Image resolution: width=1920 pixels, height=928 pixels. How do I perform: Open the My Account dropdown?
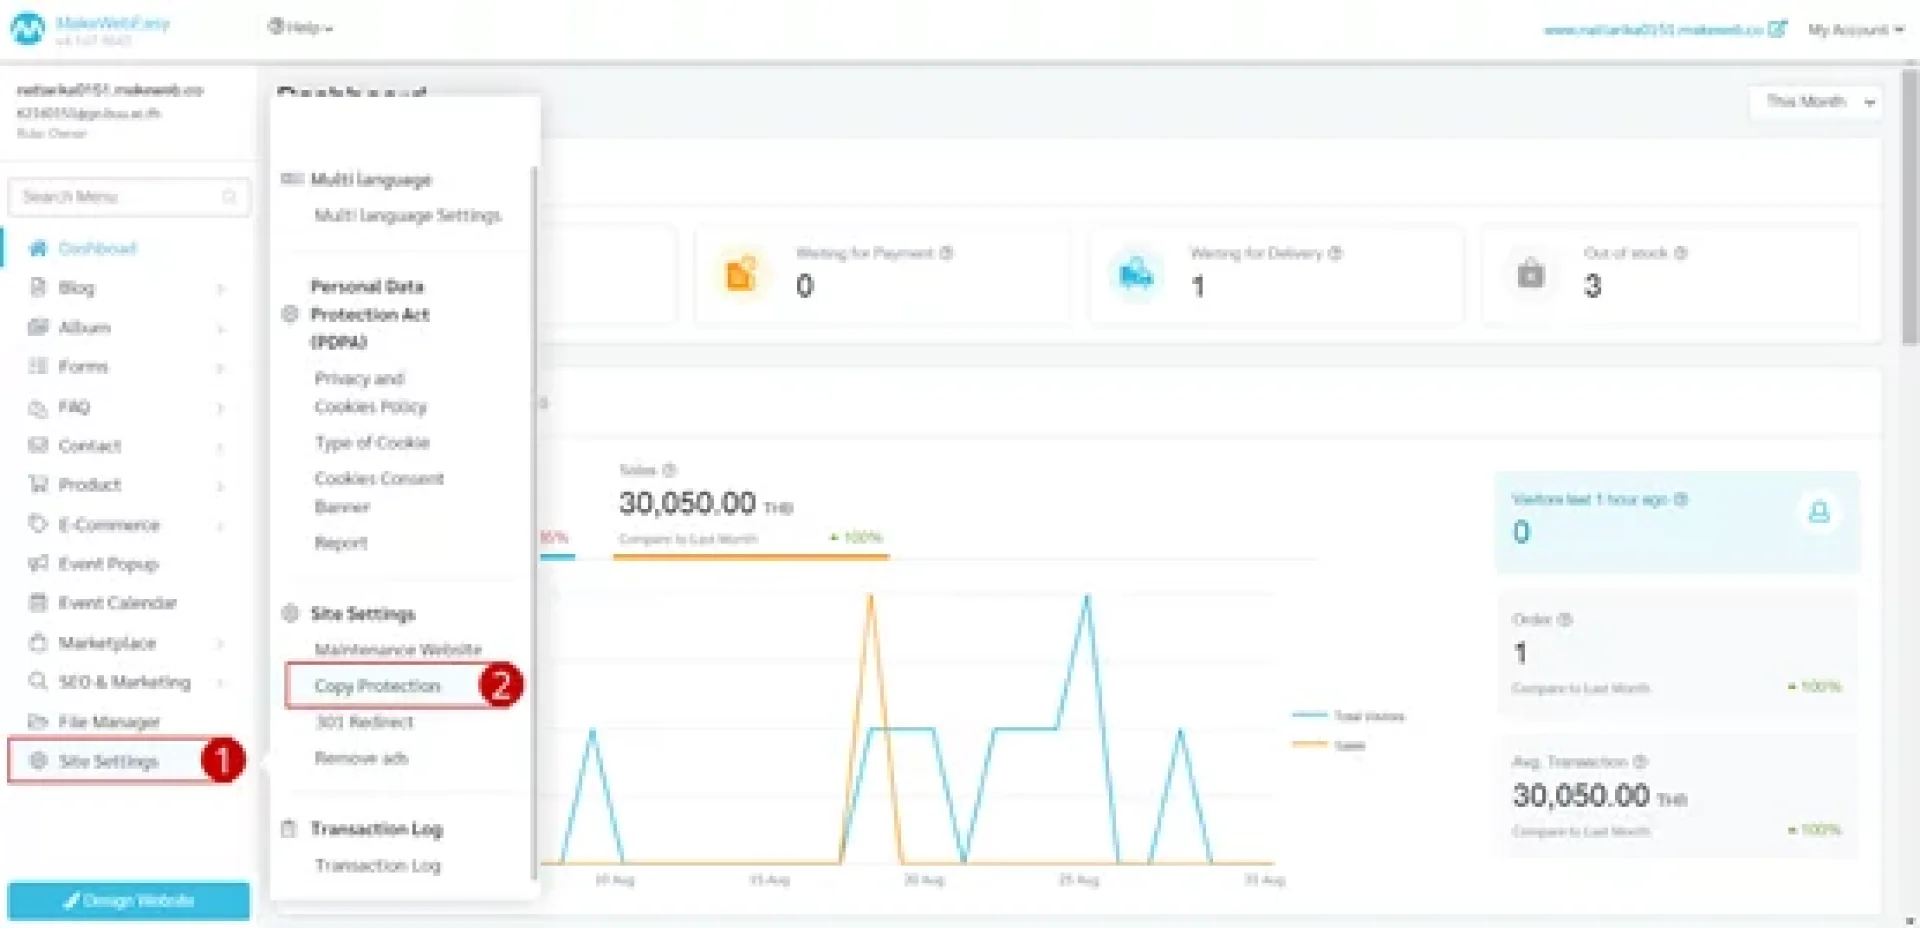1855,30
